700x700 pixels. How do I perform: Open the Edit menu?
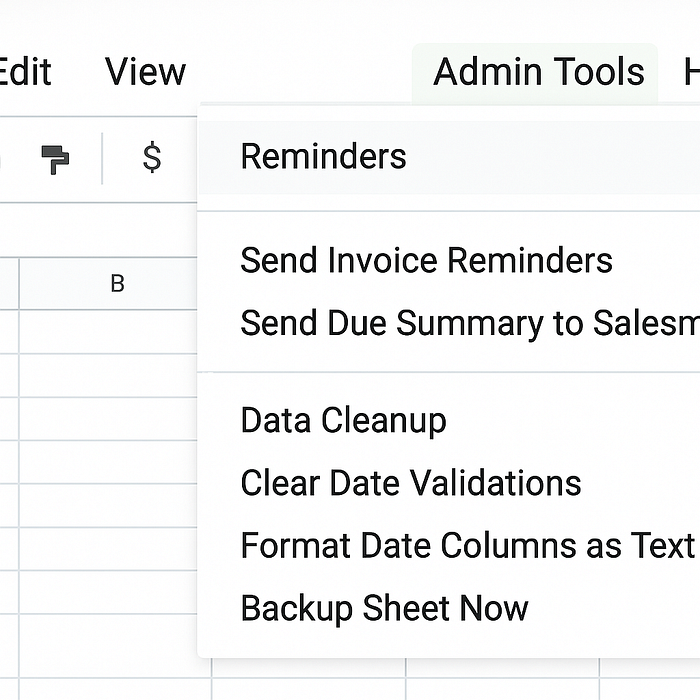point(25,71)
